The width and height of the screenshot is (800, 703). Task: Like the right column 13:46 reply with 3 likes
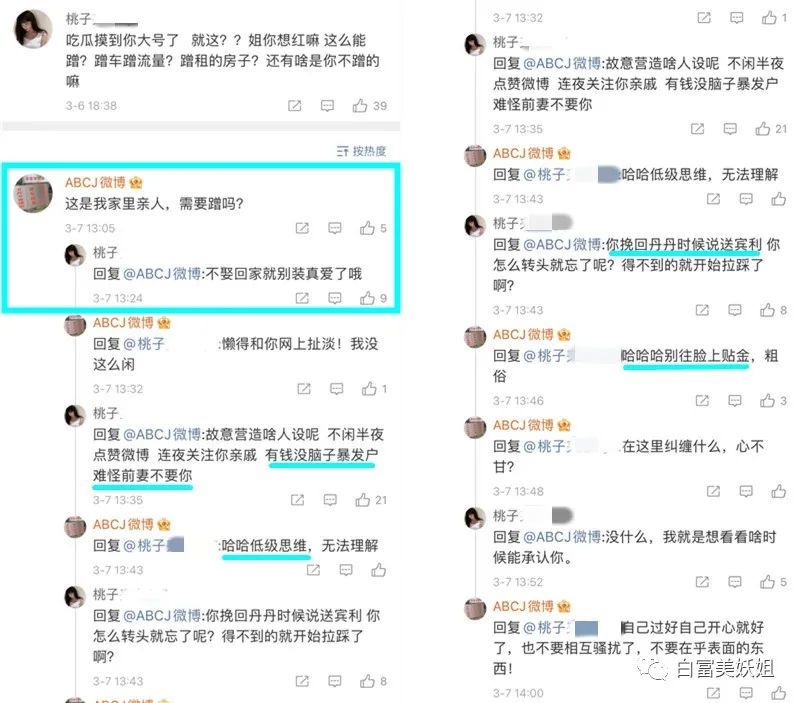(x=767, y=400)
